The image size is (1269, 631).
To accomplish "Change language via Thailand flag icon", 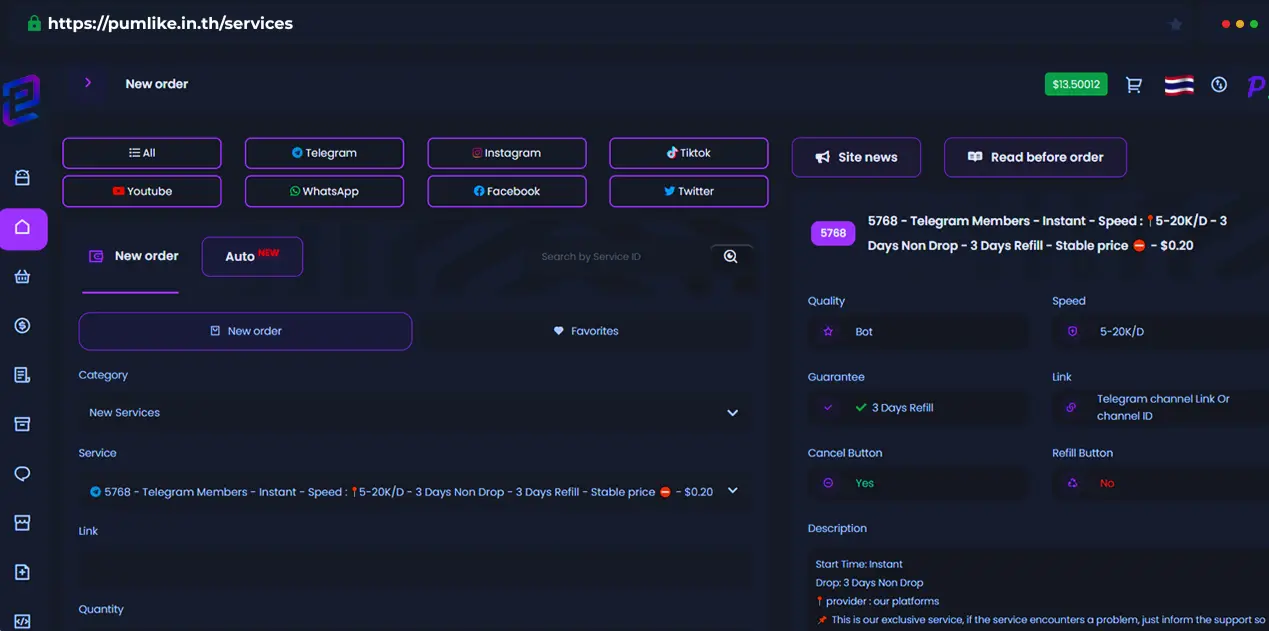I will (1179, 85).
